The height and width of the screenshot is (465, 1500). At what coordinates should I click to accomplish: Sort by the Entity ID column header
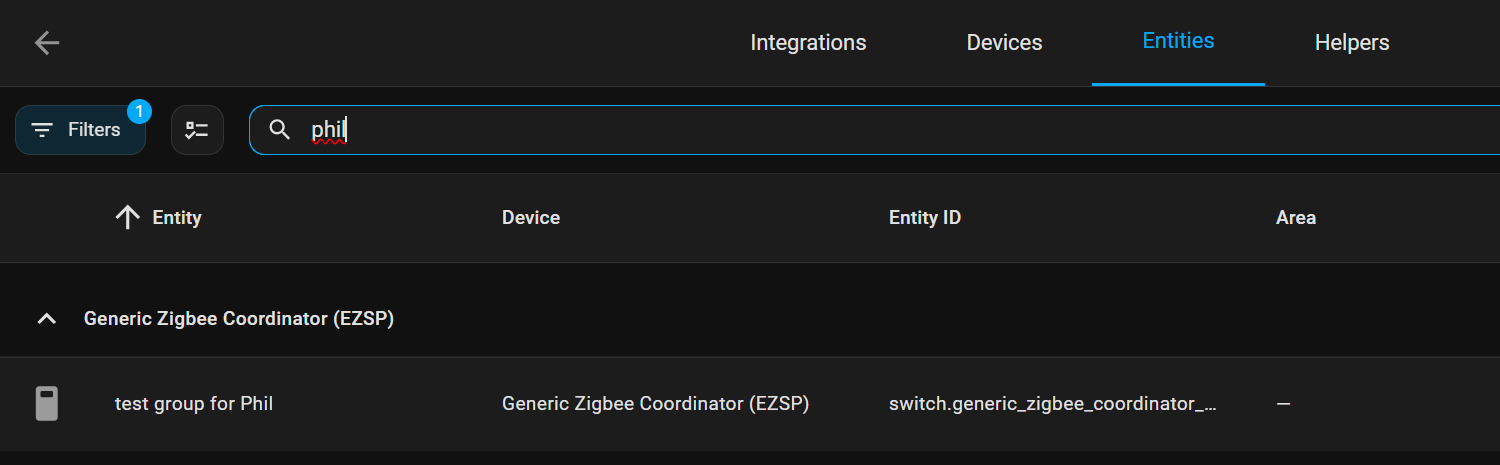(925, 218)
